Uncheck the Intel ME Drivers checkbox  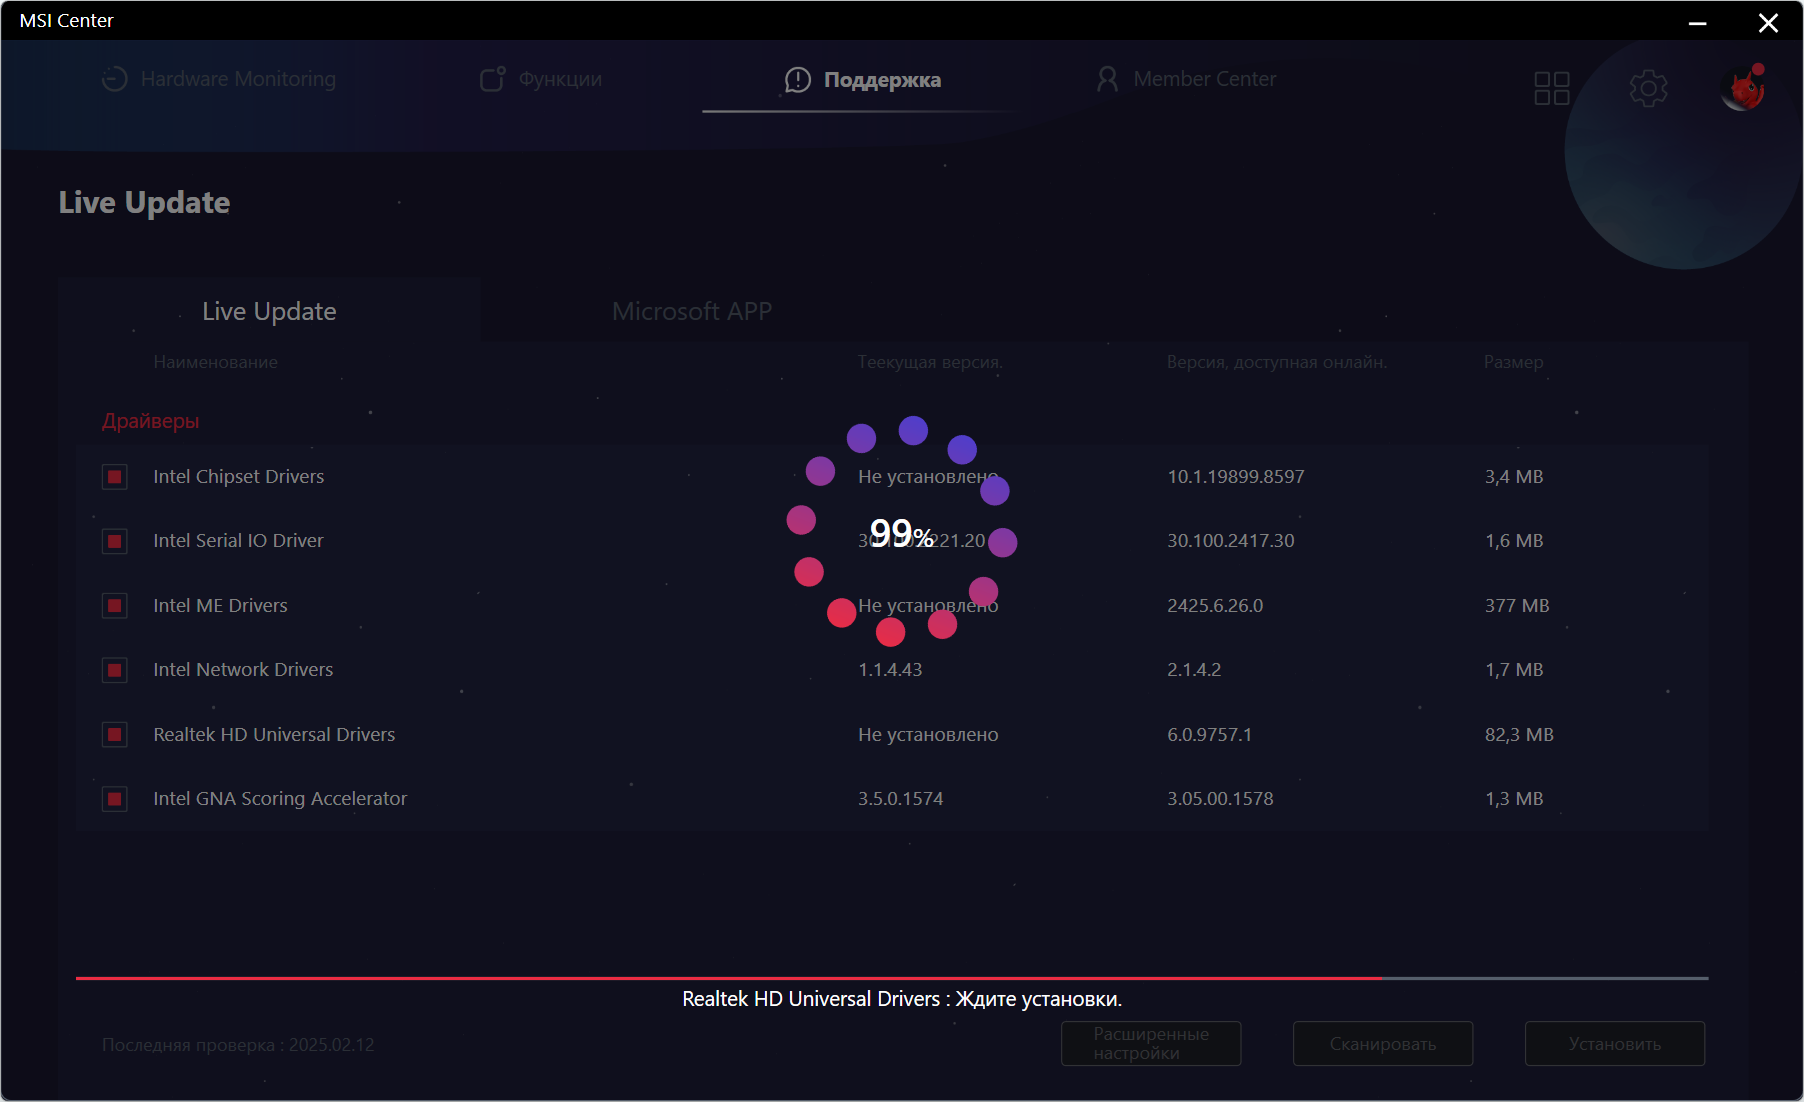(115, 606)
